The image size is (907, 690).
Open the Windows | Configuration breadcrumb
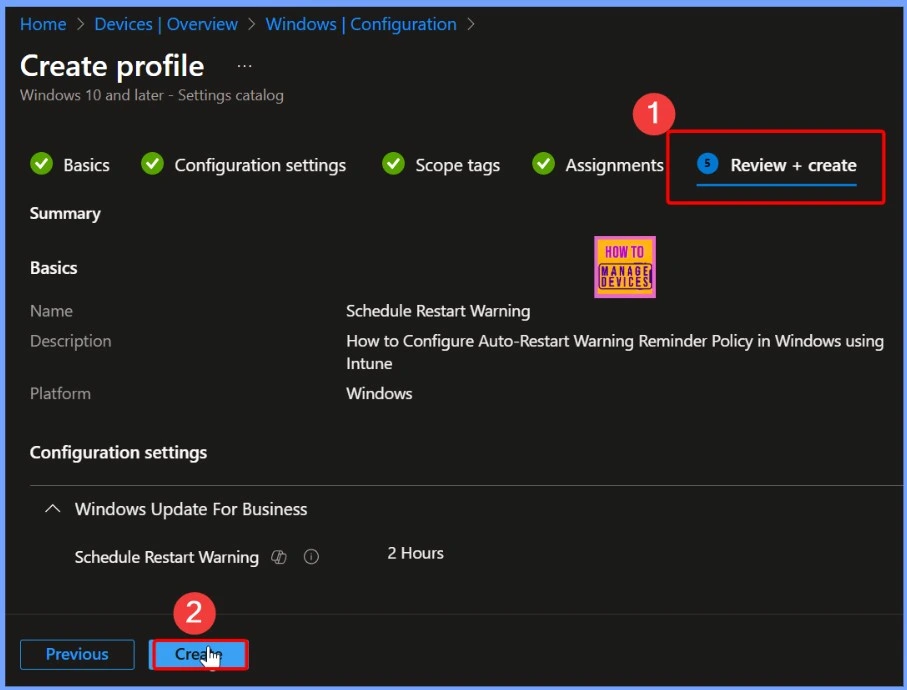click(x=360, y=24)
